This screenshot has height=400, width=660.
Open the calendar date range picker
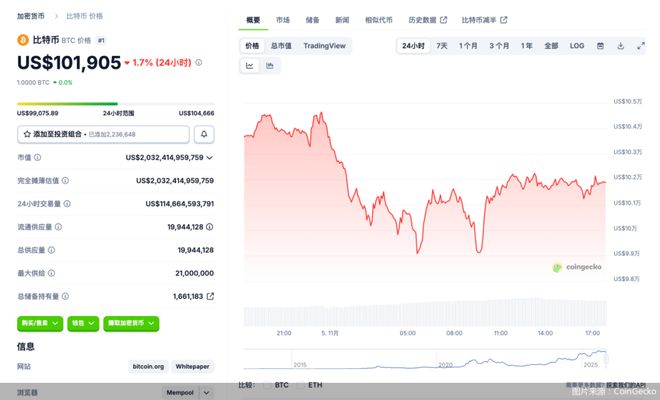(600, 46)
